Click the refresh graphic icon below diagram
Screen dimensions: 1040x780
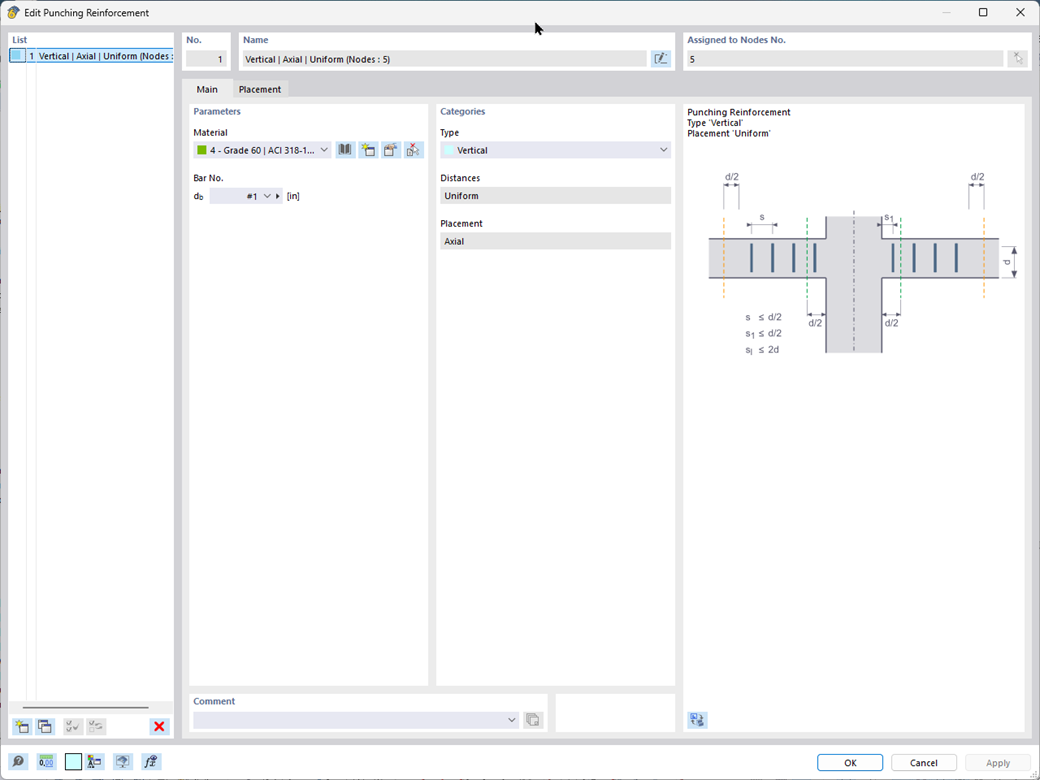coord(697,720)
